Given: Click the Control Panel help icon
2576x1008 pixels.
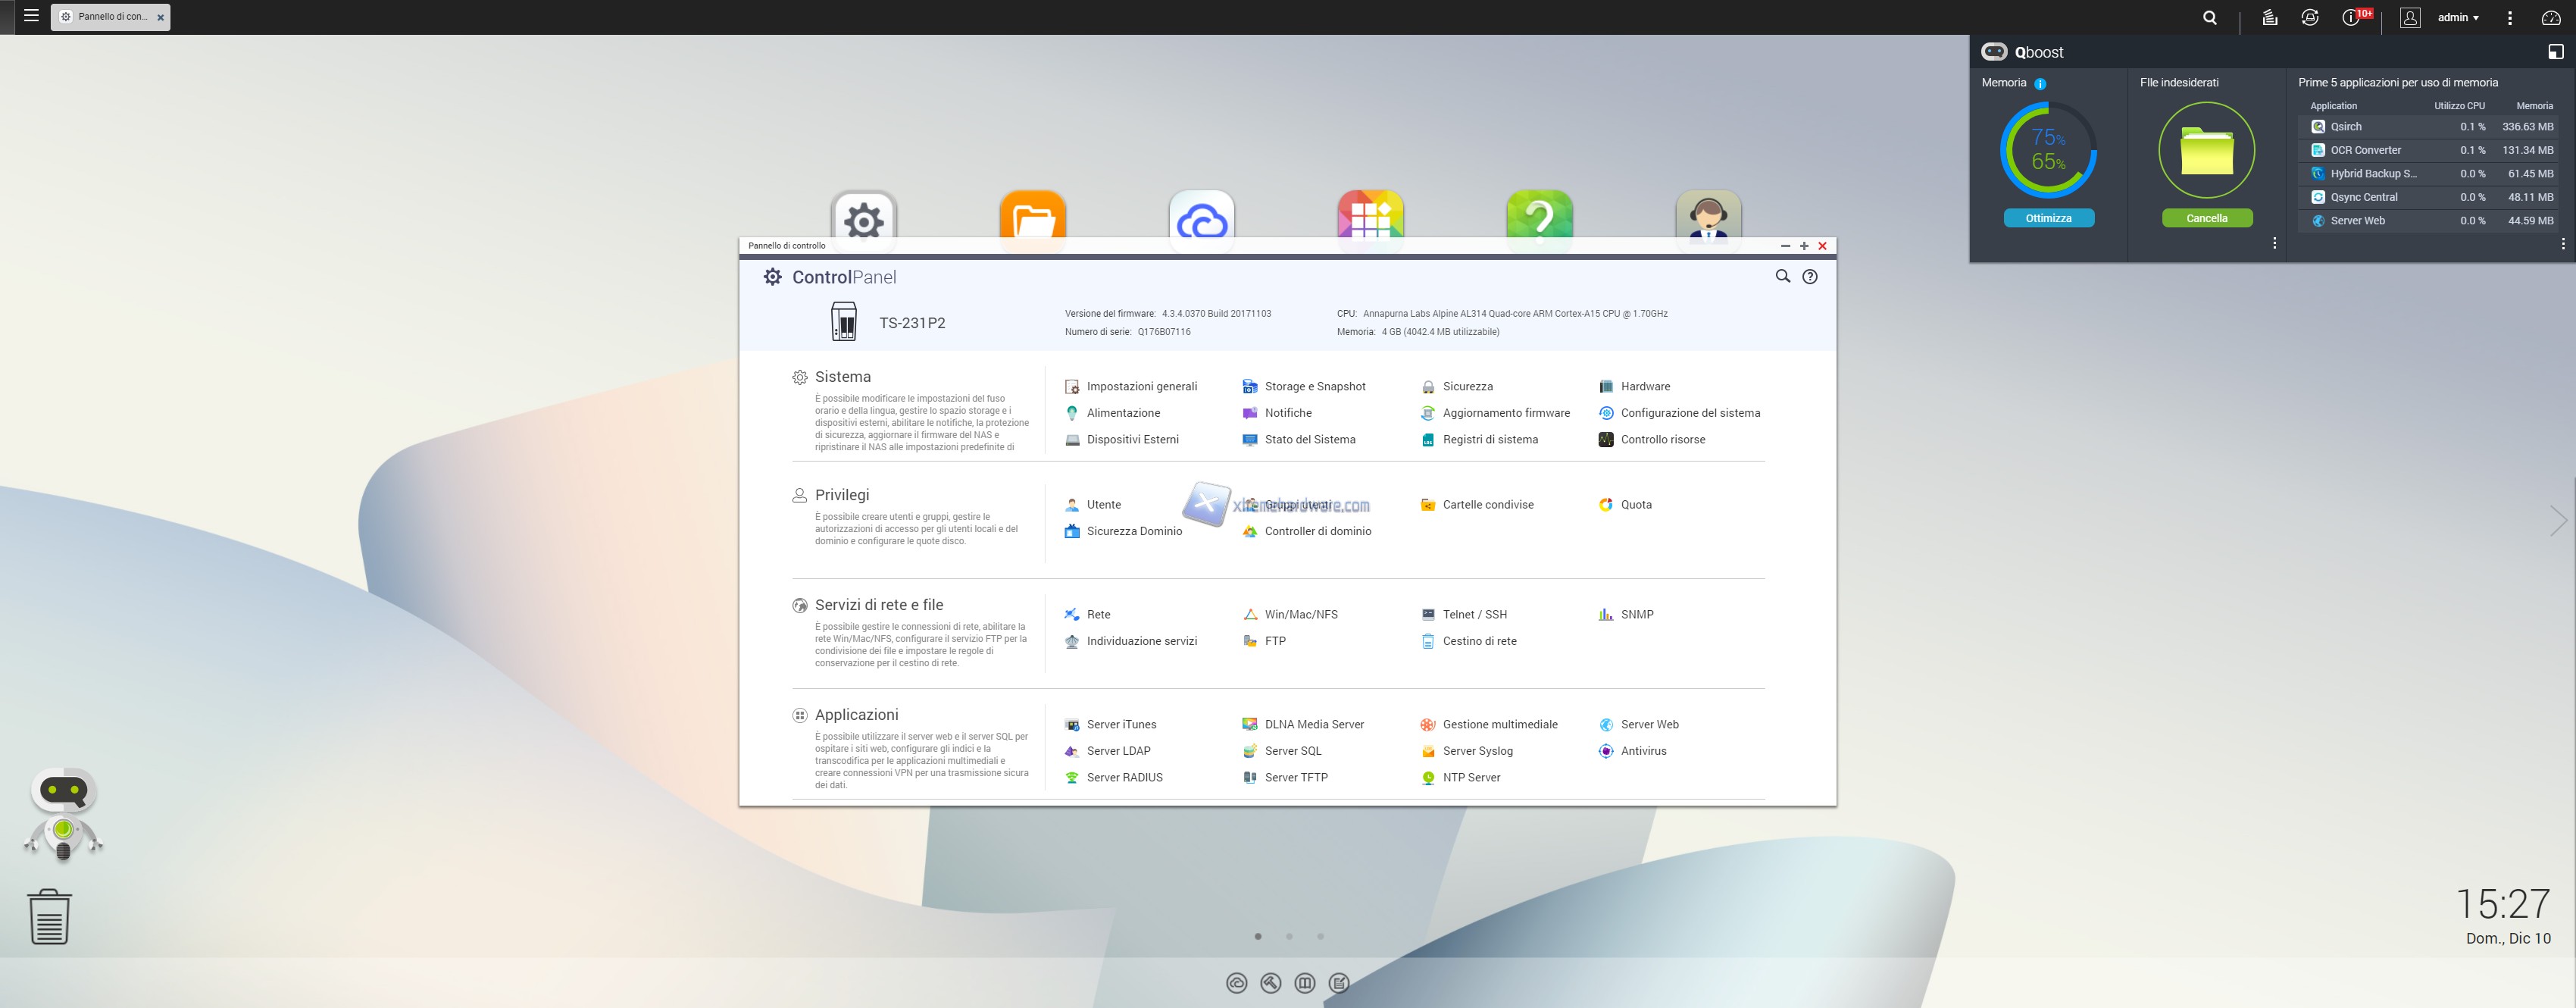Looking at the screenshot, I should [x=1809, y=277].
